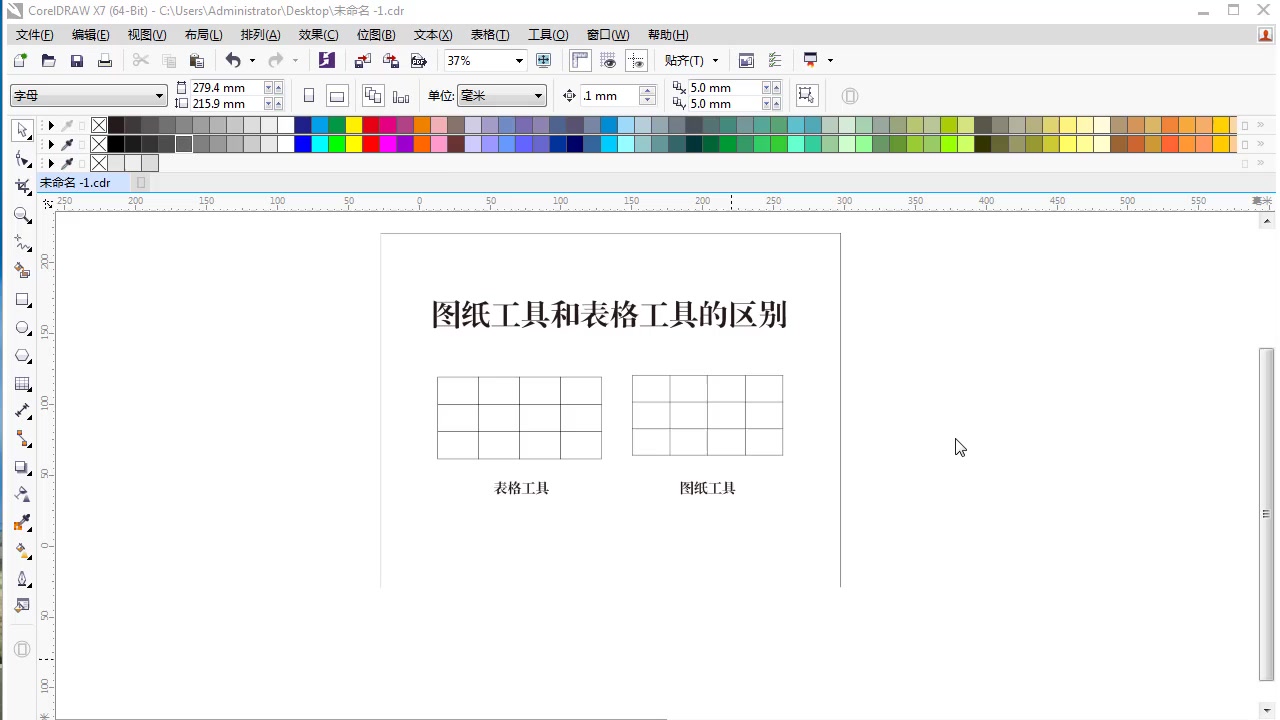Screen dimensions: 1280x720
Task: Select the Connector line tool
Action: coord(22,439)
